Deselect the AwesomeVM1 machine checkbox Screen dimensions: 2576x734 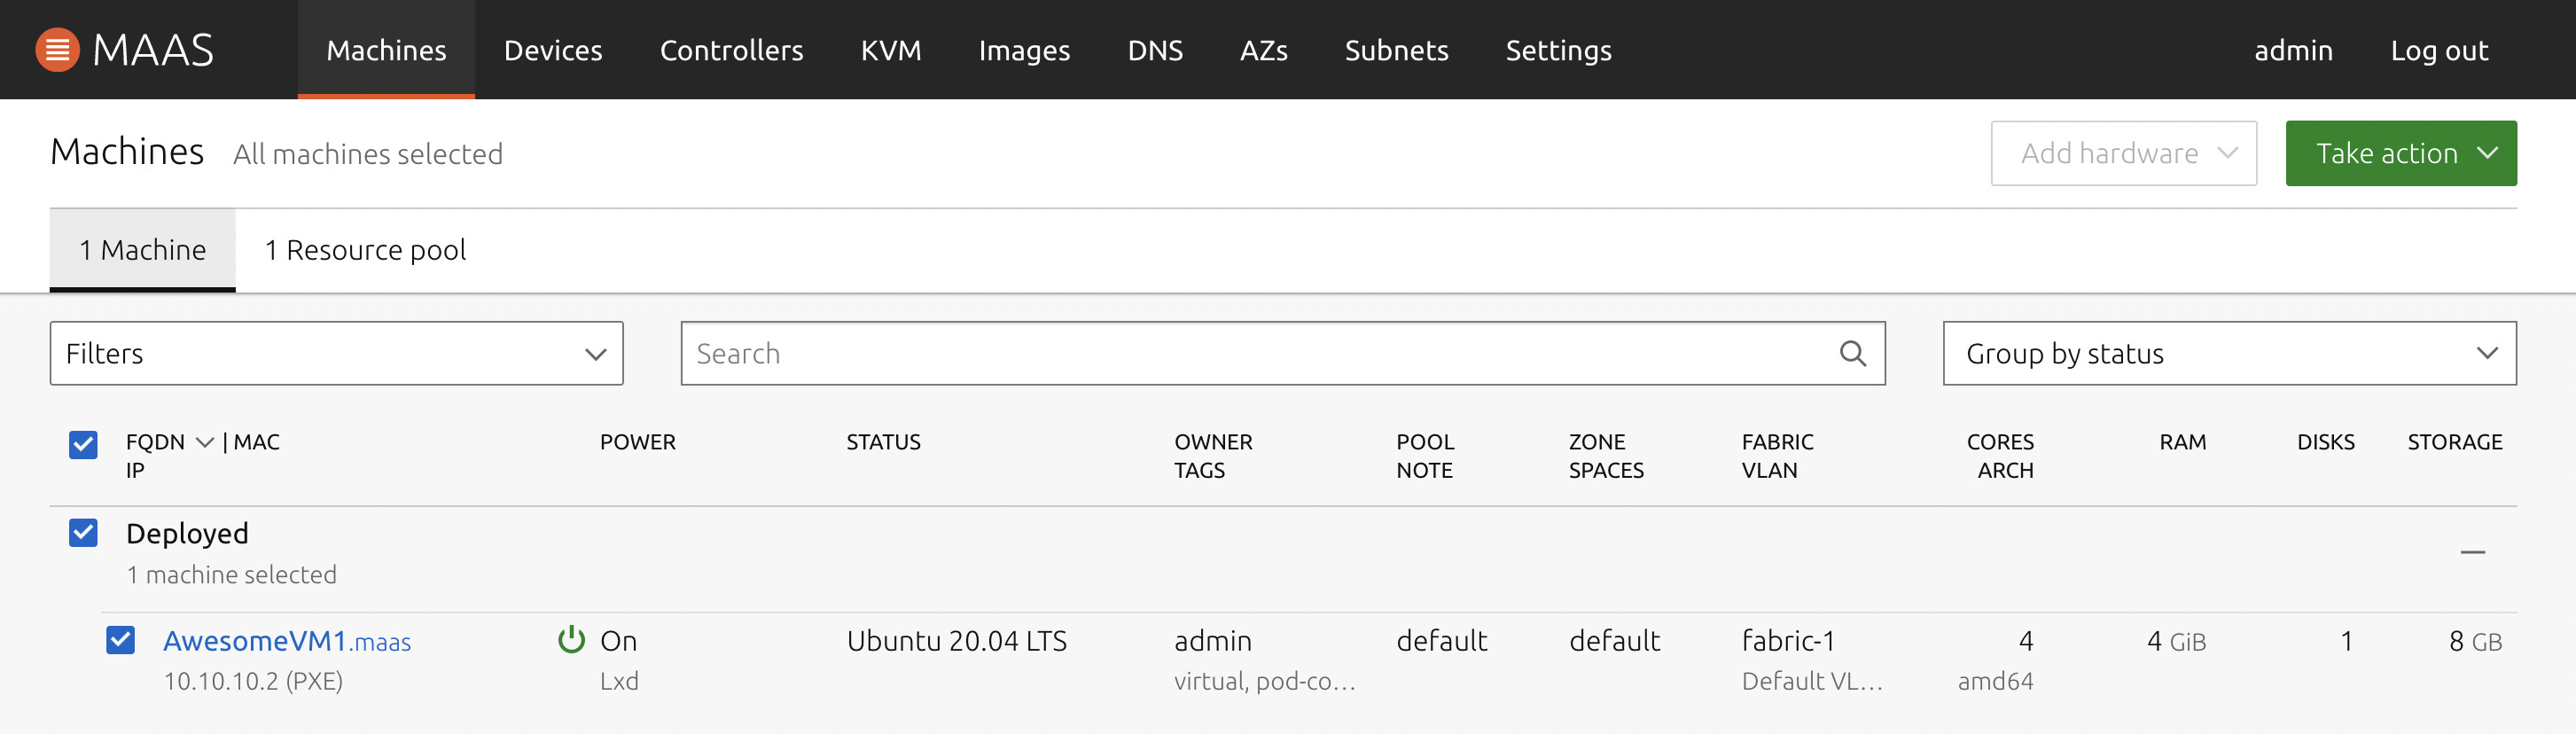(120, 640)
